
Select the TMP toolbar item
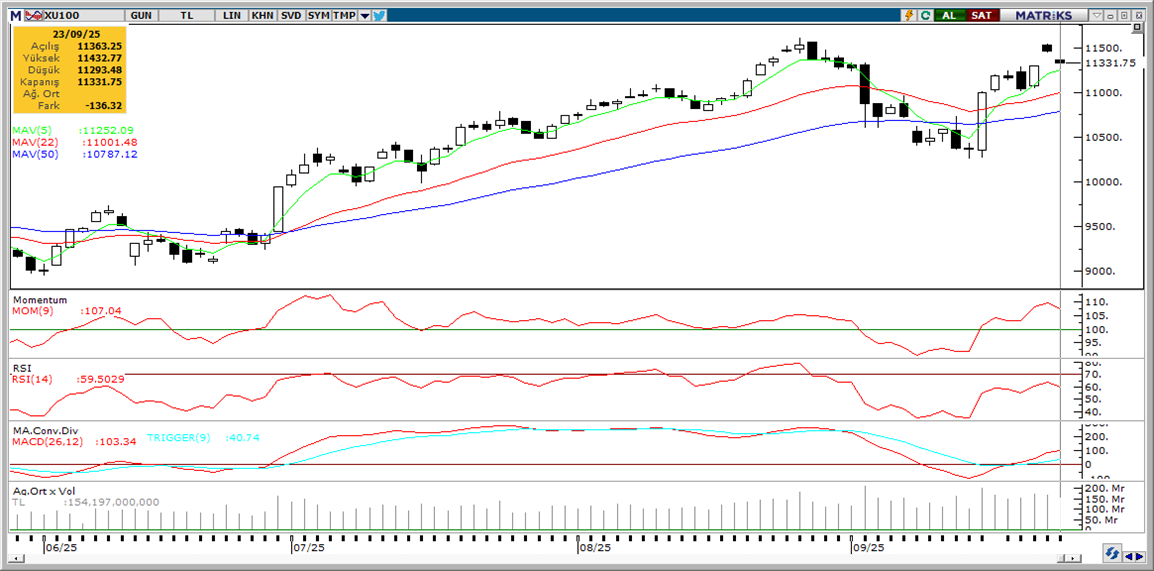(x=344, y=15)
